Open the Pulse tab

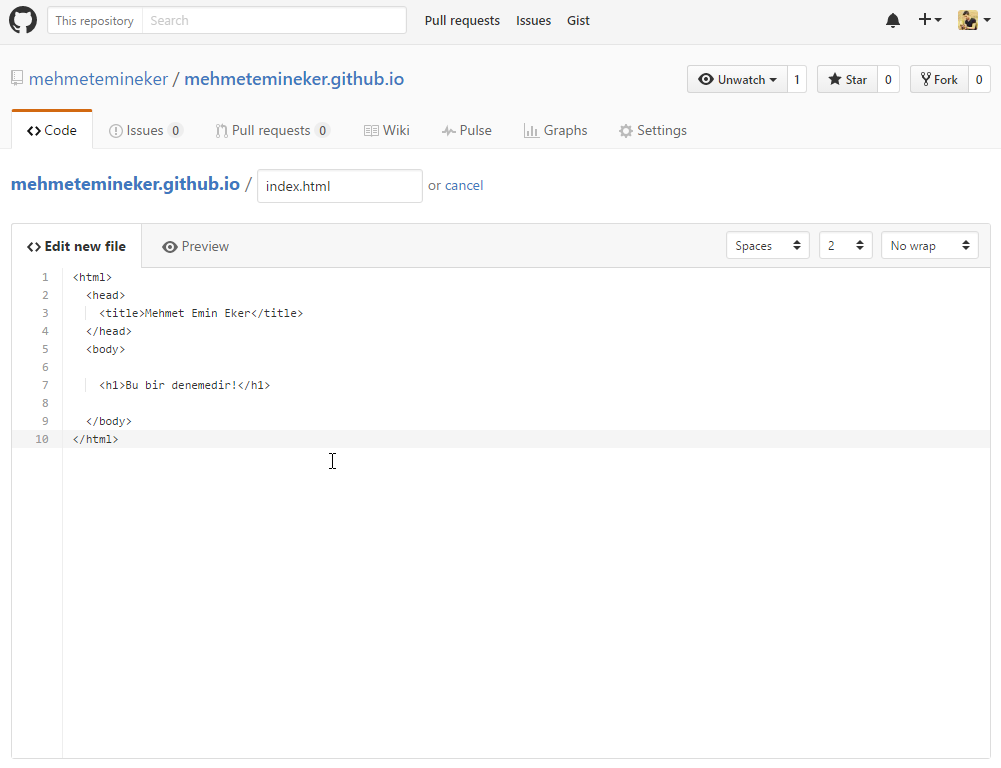click(467, 130)
